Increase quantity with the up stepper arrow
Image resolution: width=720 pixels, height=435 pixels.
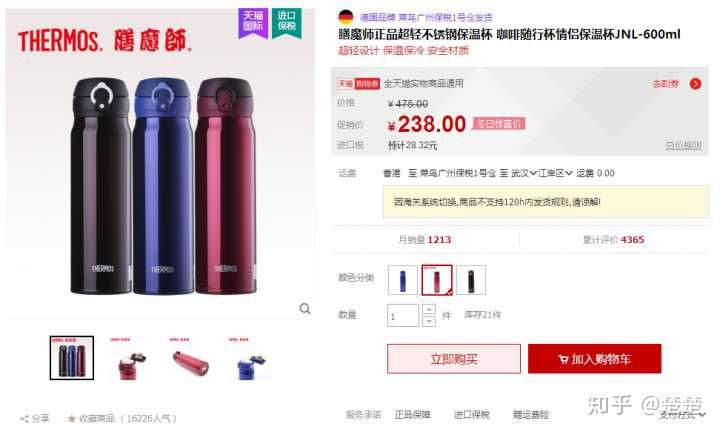pos(428,310)
